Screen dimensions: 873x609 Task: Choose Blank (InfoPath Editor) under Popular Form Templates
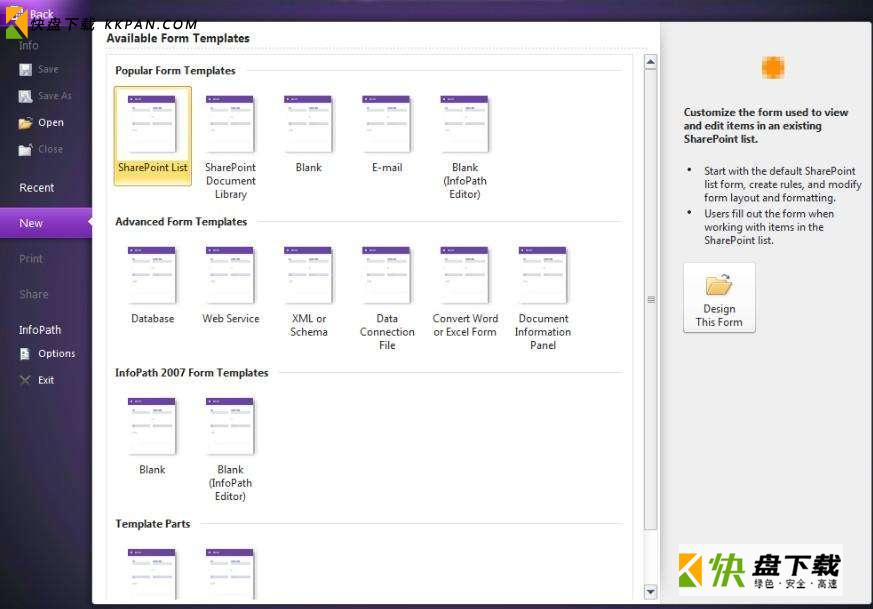(465, 147)
